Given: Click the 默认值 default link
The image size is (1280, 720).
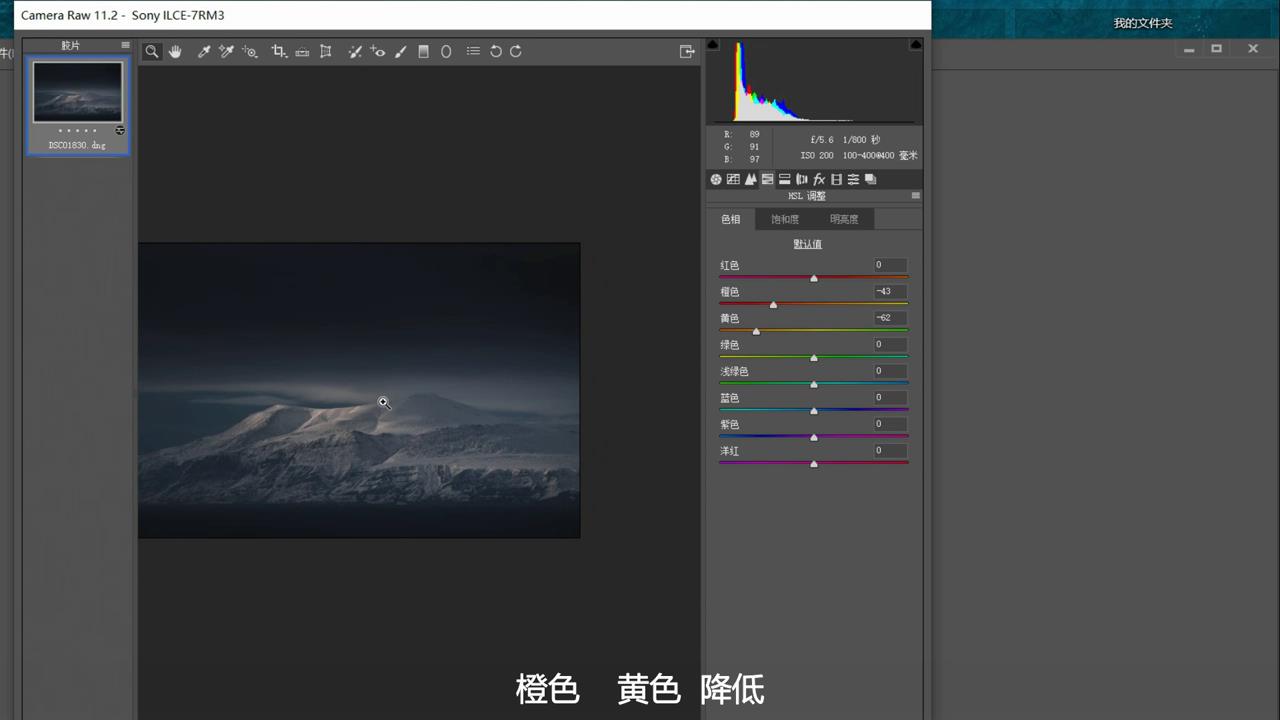Looking at the screenshot, I should [x=808, y=244].
